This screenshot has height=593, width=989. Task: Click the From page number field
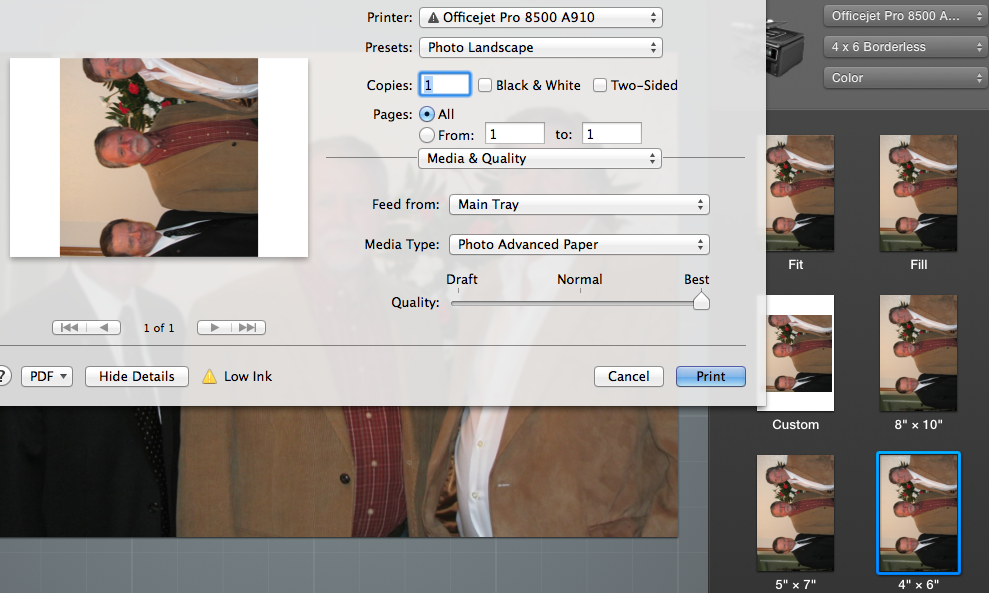click(515, 134)
